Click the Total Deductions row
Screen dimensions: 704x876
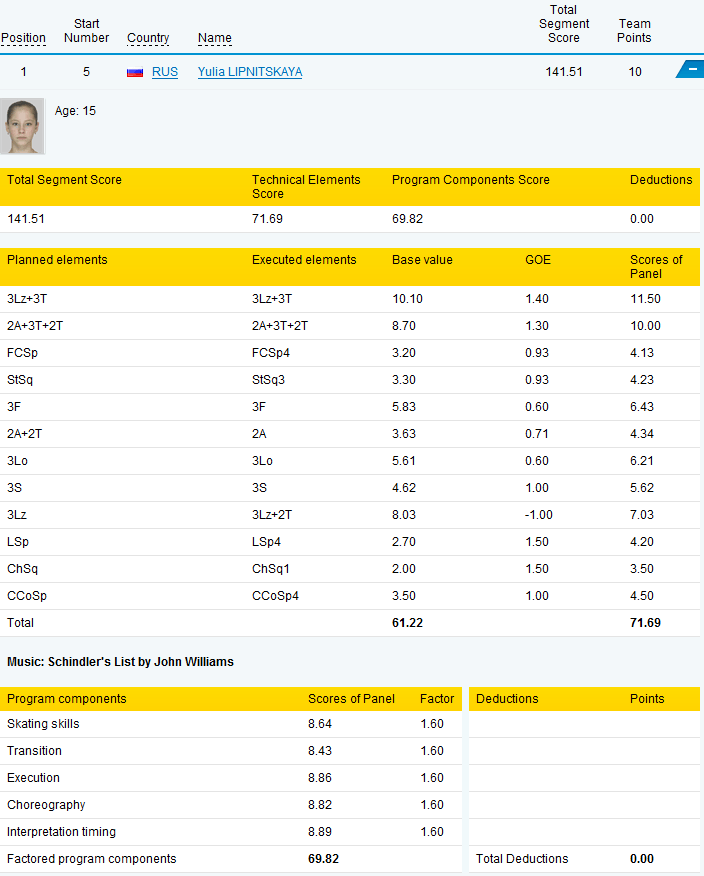pos(584,859)
